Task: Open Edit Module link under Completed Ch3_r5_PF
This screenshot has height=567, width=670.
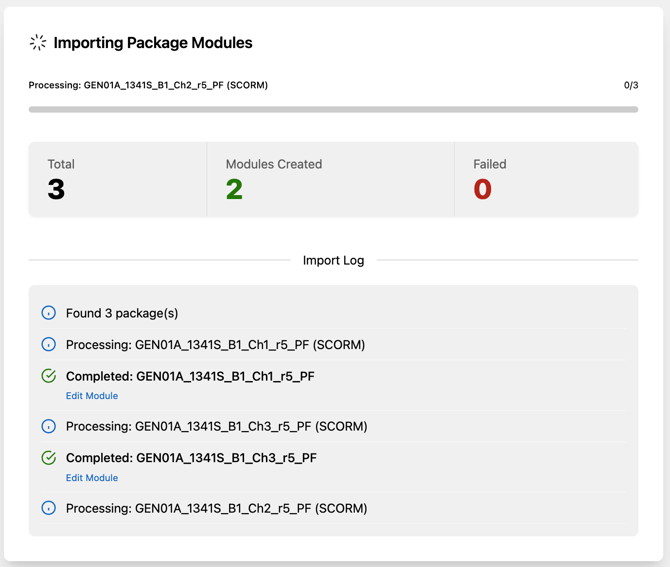Action: tap(92, 478)
